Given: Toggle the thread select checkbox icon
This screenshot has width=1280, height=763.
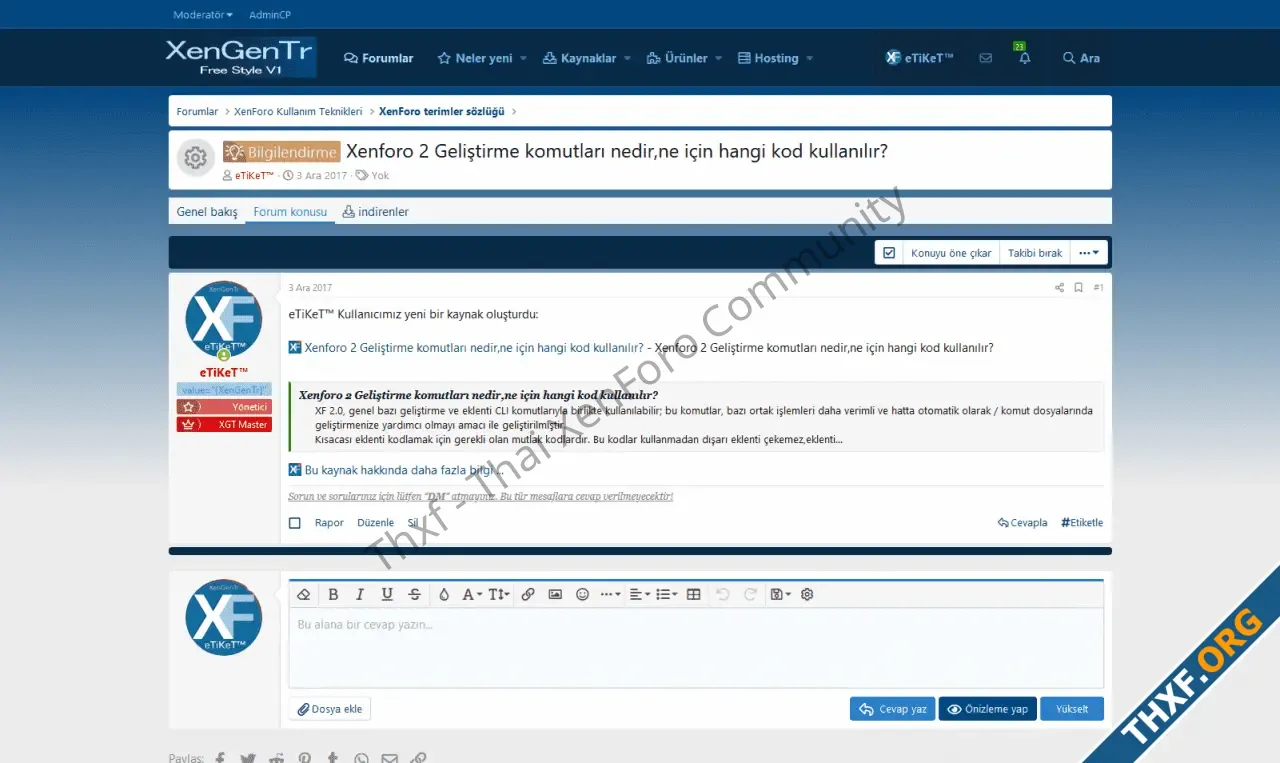Looking at the screenshot, I should pos(889,253).
